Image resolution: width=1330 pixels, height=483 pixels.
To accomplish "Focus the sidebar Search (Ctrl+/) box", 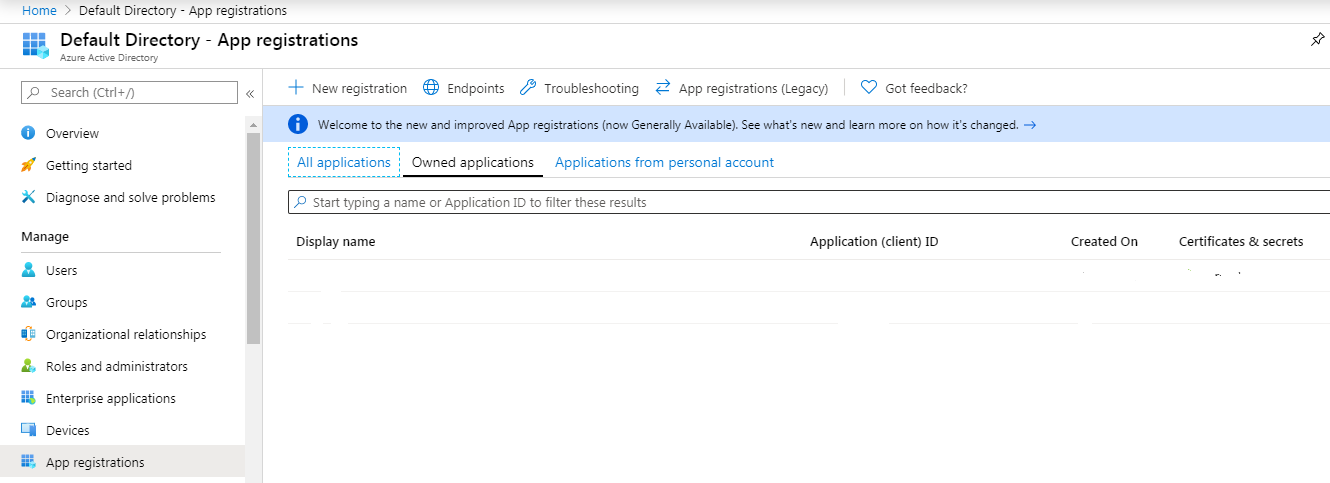I will coord(129,92).
